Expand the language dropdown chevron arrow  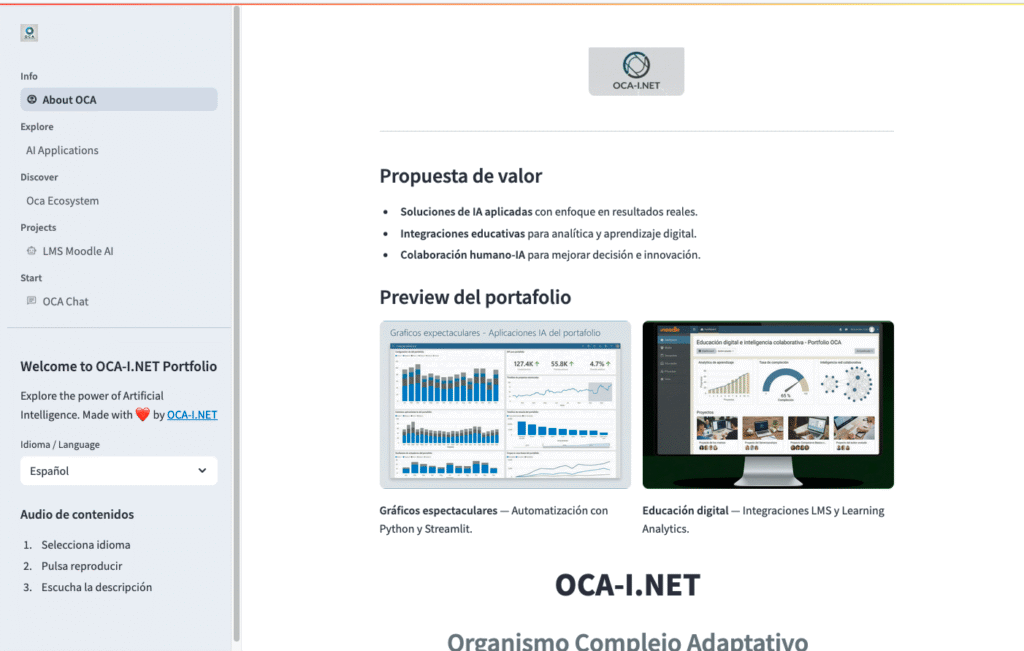point(202,470)
